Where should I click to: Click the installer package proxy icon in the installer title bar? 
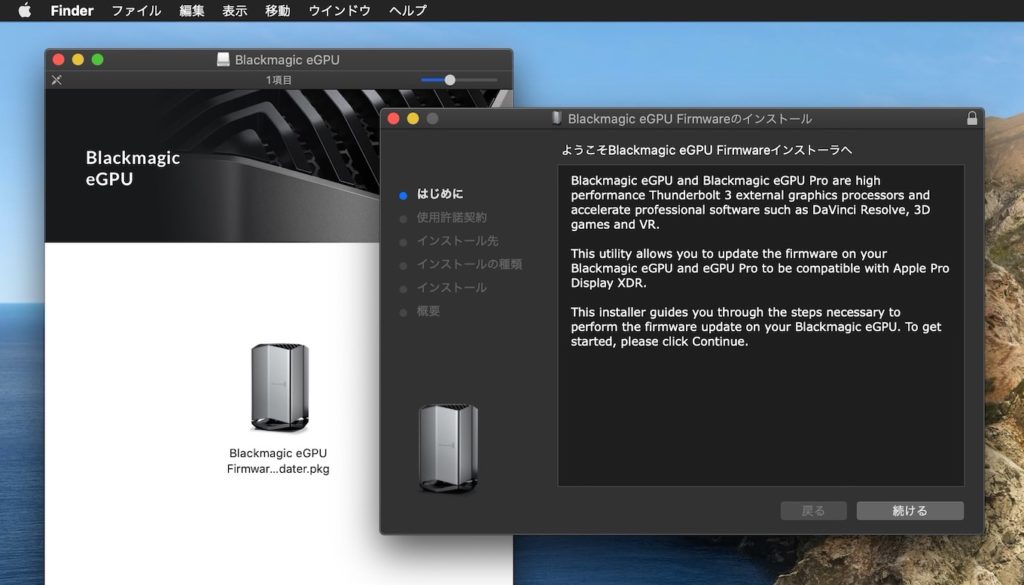[556, 118]
